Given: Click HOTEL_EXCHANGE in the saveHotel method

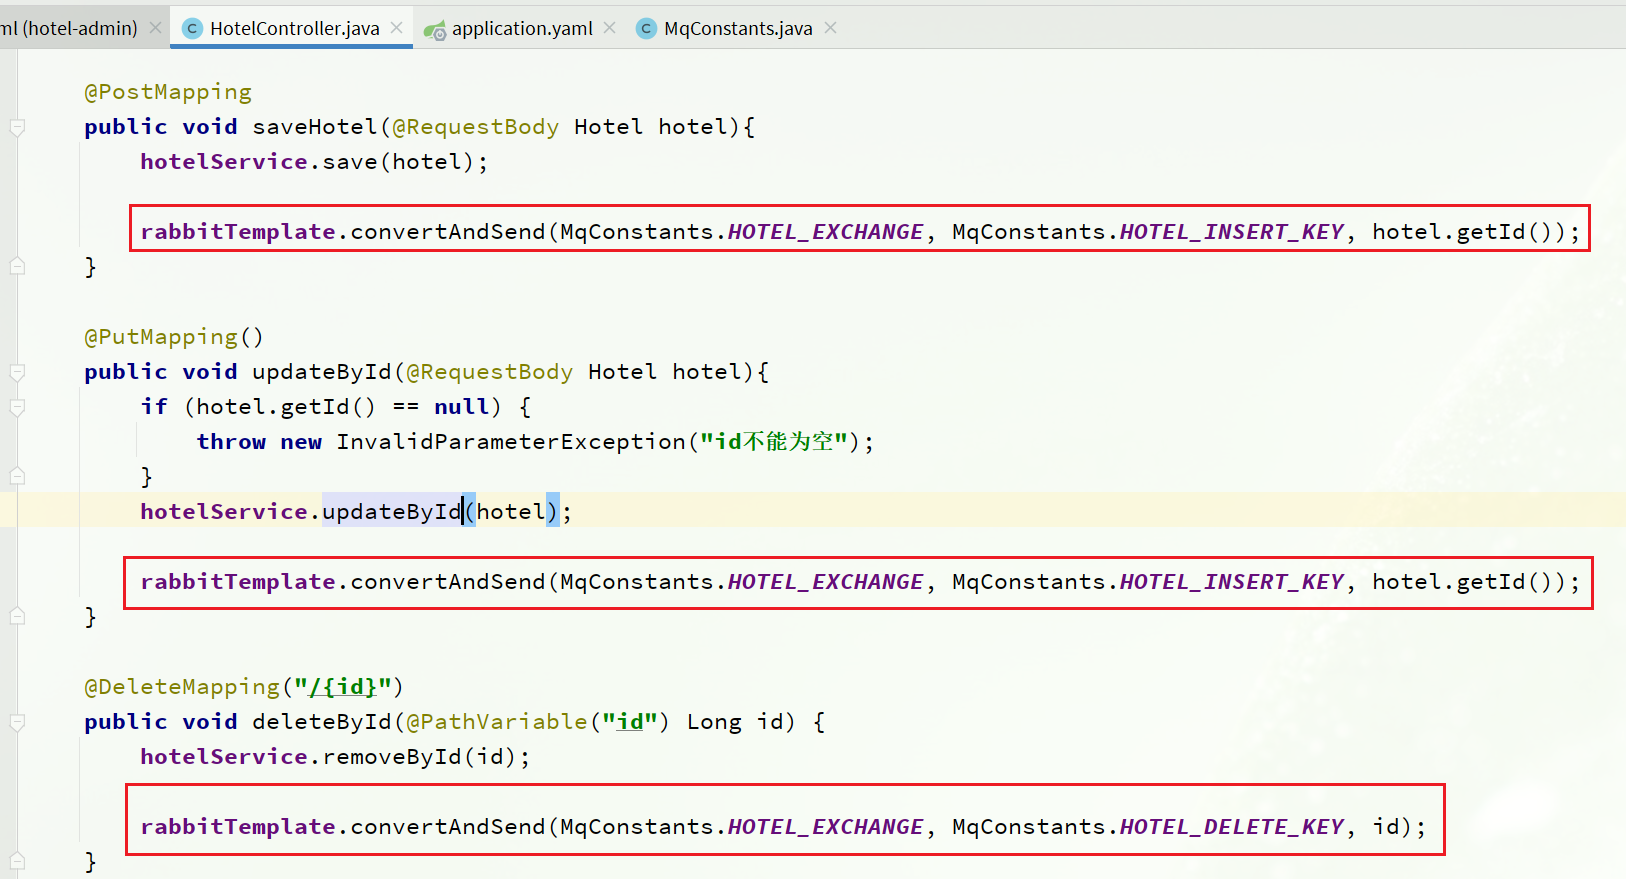Looking at the screenshot, I should (825, 232).
